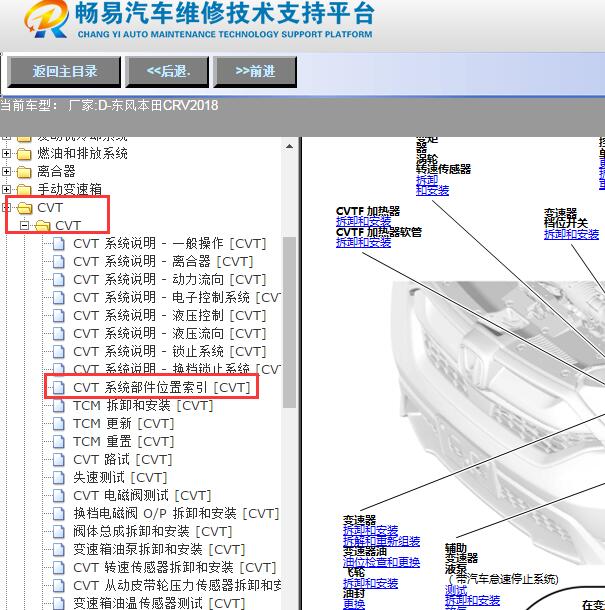Collapse the inner CVT subfolder node
Screen dimensions: 605x610
(x=25, y=225)
